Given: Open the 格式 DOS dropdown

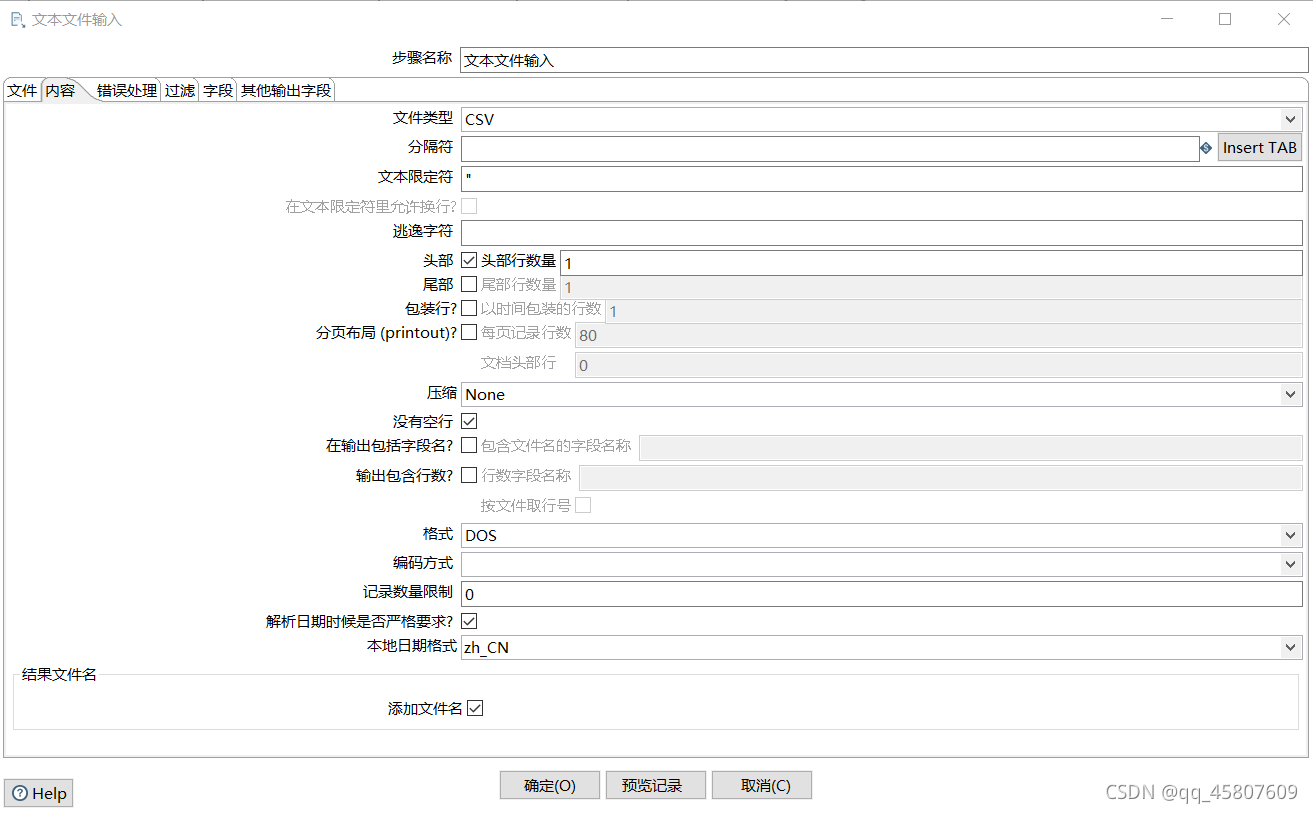Looking at the screenshot, I should click(x=882, y=535).
